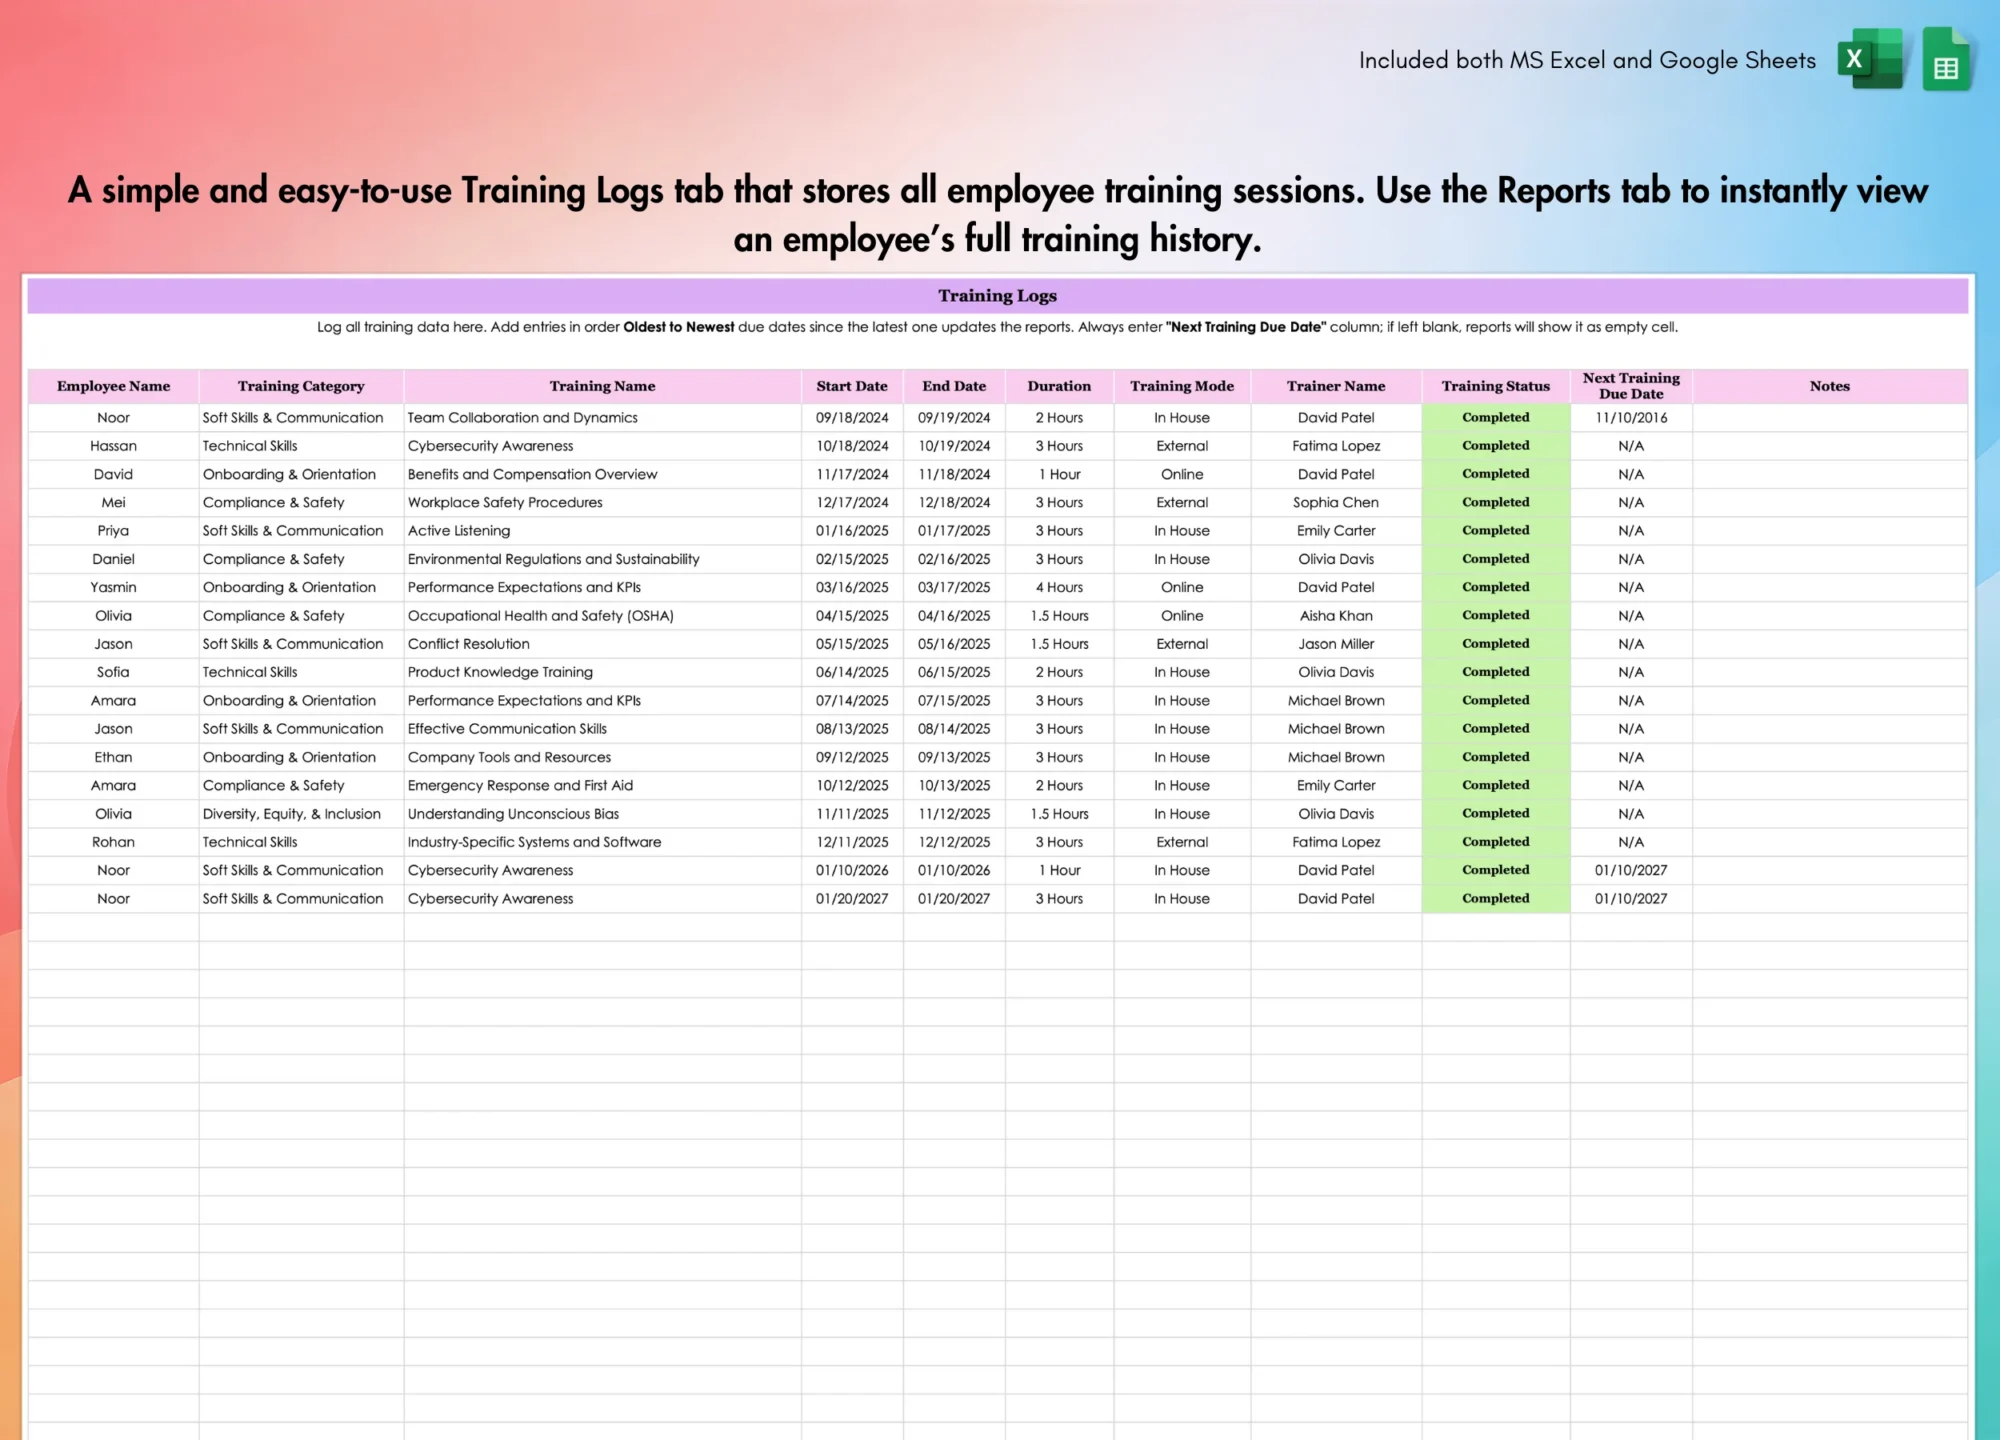Screen dimensions: 2000x1440
Task: Click the employee name cell 'Priya'
Action: click(x=113, y=531)
